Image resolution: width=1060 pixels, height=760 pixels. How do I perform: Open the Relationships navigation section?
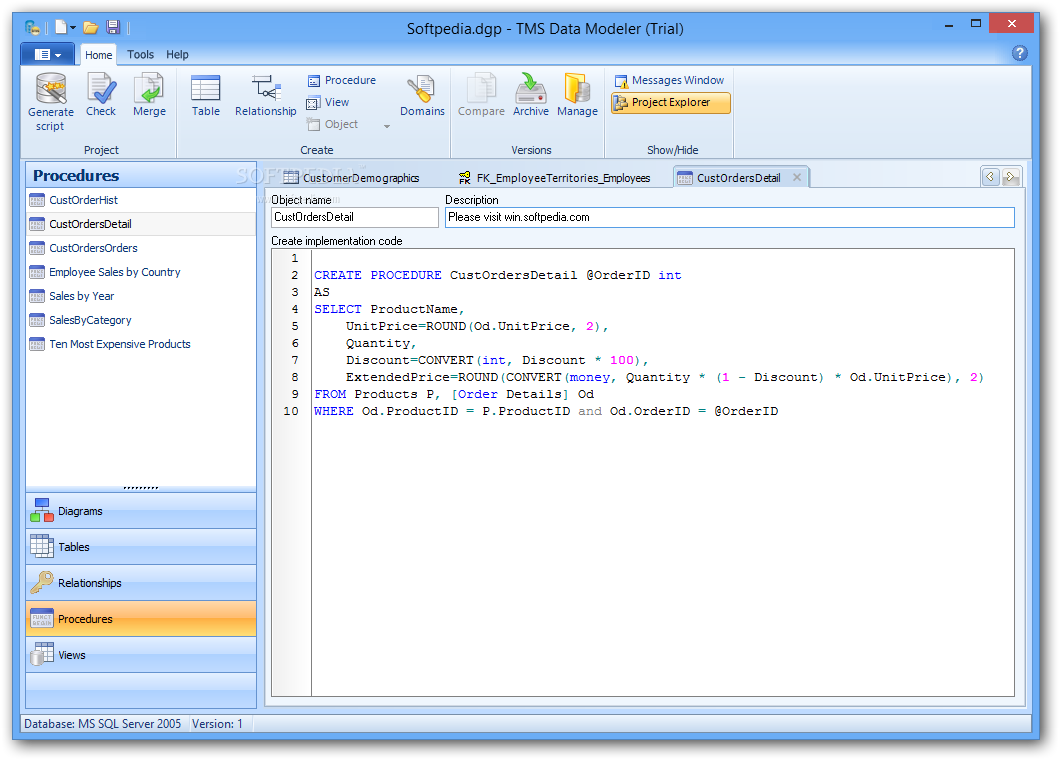click(x=141, y=582)
